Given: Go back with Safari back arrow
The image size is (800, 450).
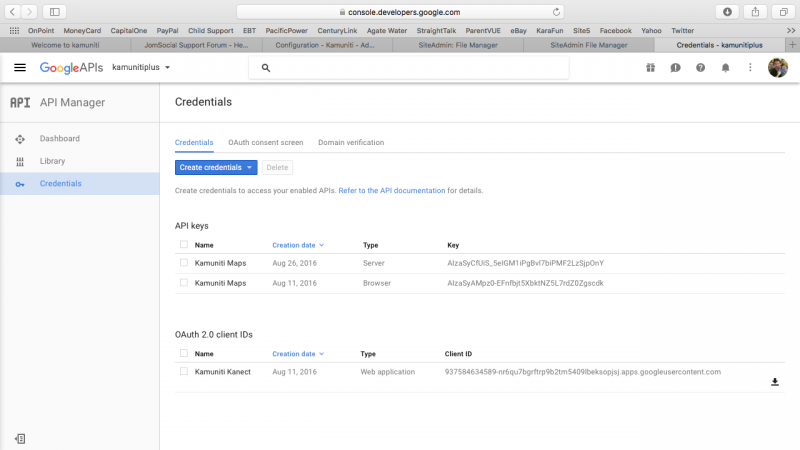Looking at the screenshot, I should pyautogui.click(x=13, y=11).
